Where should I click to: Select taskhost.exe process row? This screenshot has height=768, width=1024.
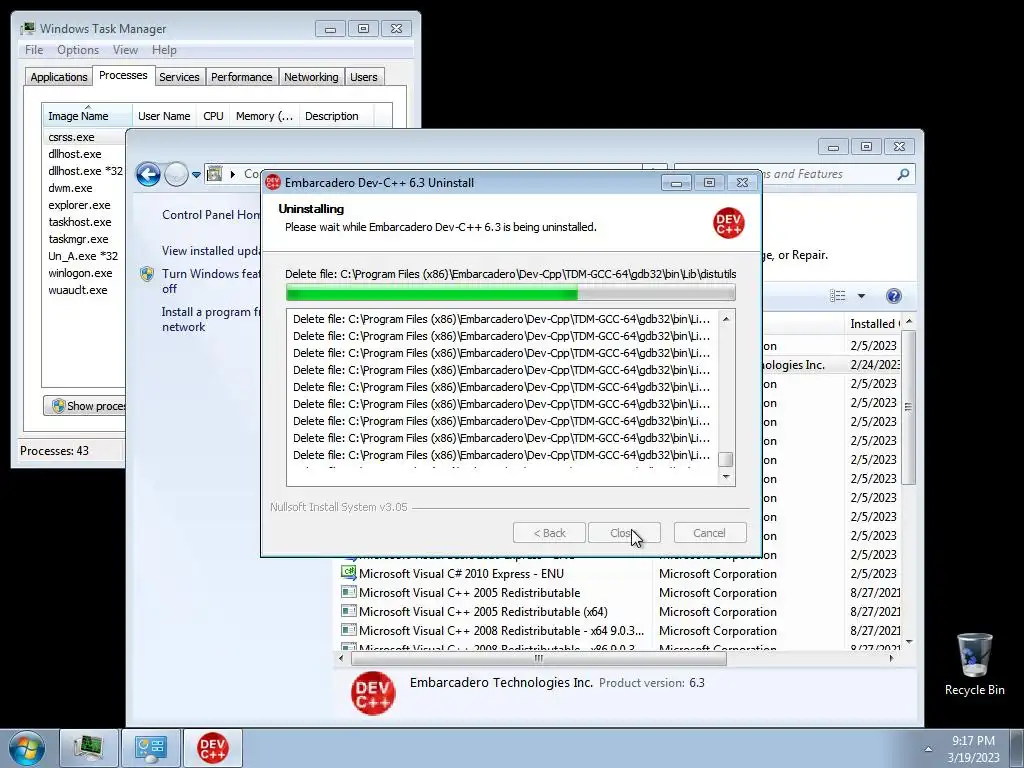click(x=85, y=222)
